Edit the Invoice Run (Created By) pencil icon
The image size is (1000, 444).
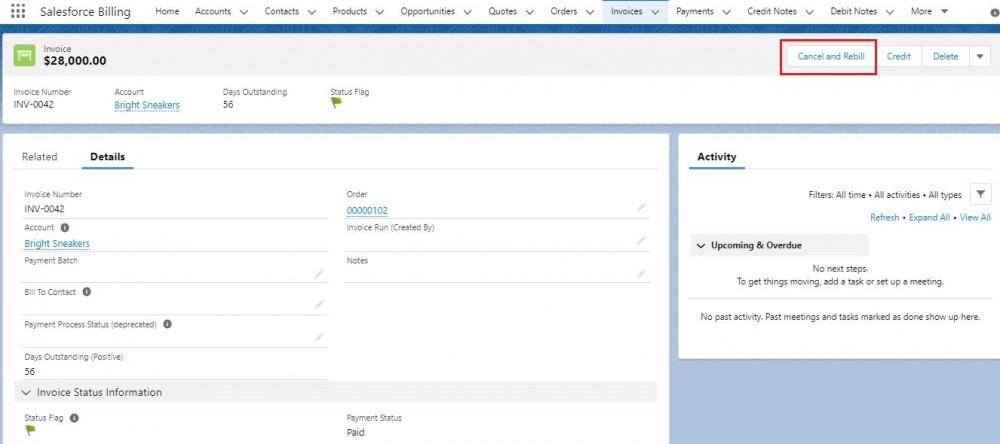click(x=641, y=240)
